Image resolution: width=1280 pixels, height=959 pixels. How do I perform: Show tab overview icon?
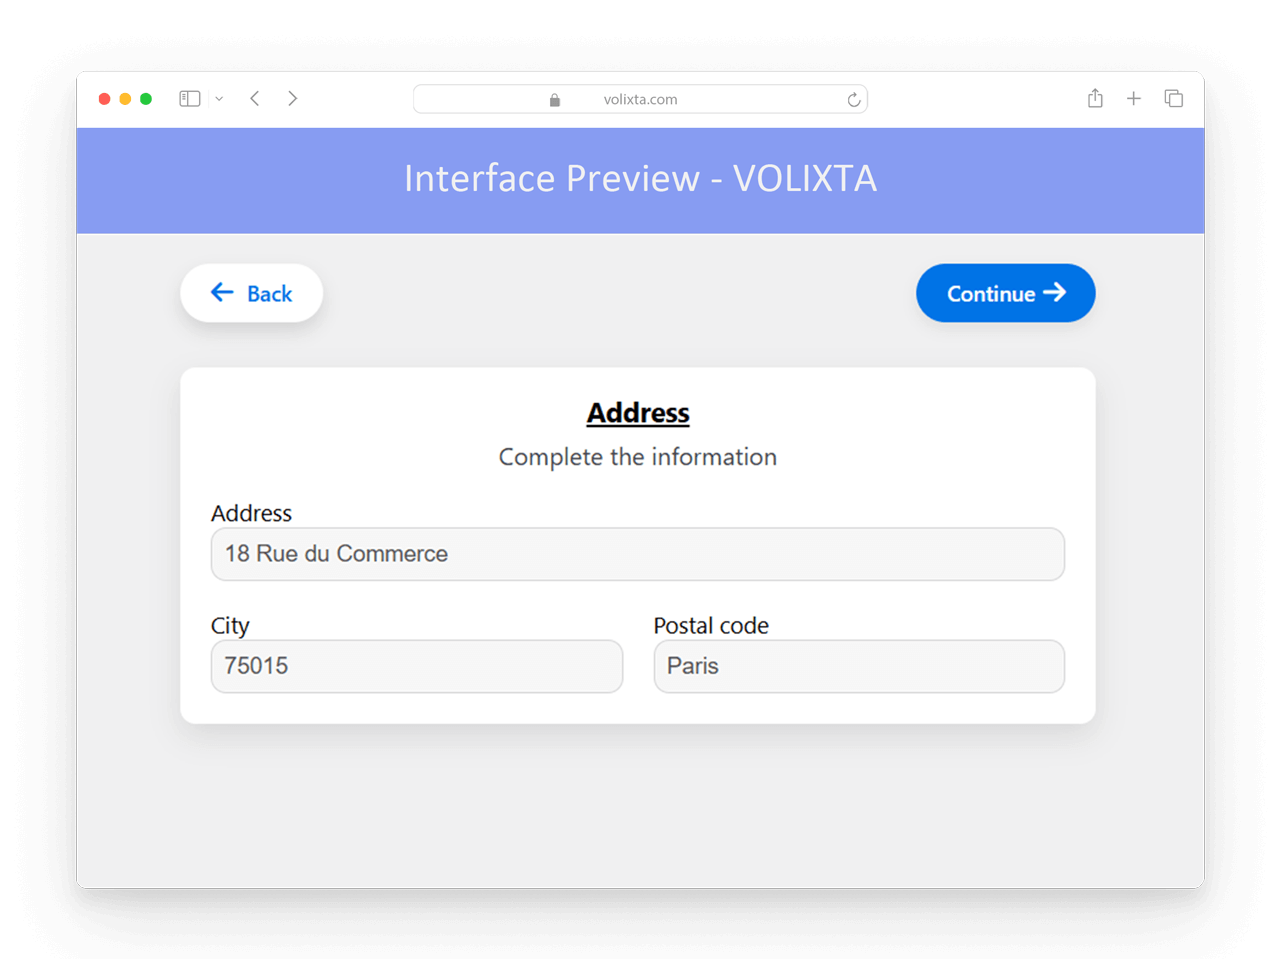coord(1174,98)
